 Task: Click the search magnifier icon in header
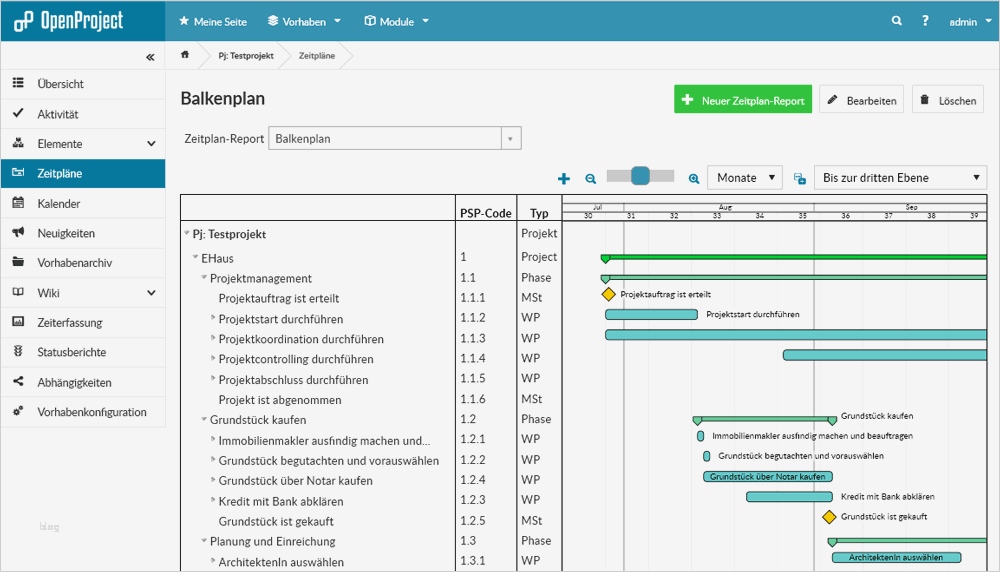click(897, 21)
